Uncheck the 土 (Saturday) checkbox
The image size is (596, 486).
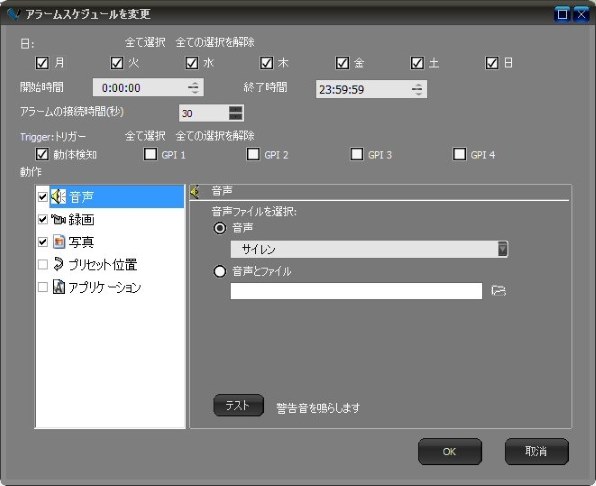pos(417,63)
